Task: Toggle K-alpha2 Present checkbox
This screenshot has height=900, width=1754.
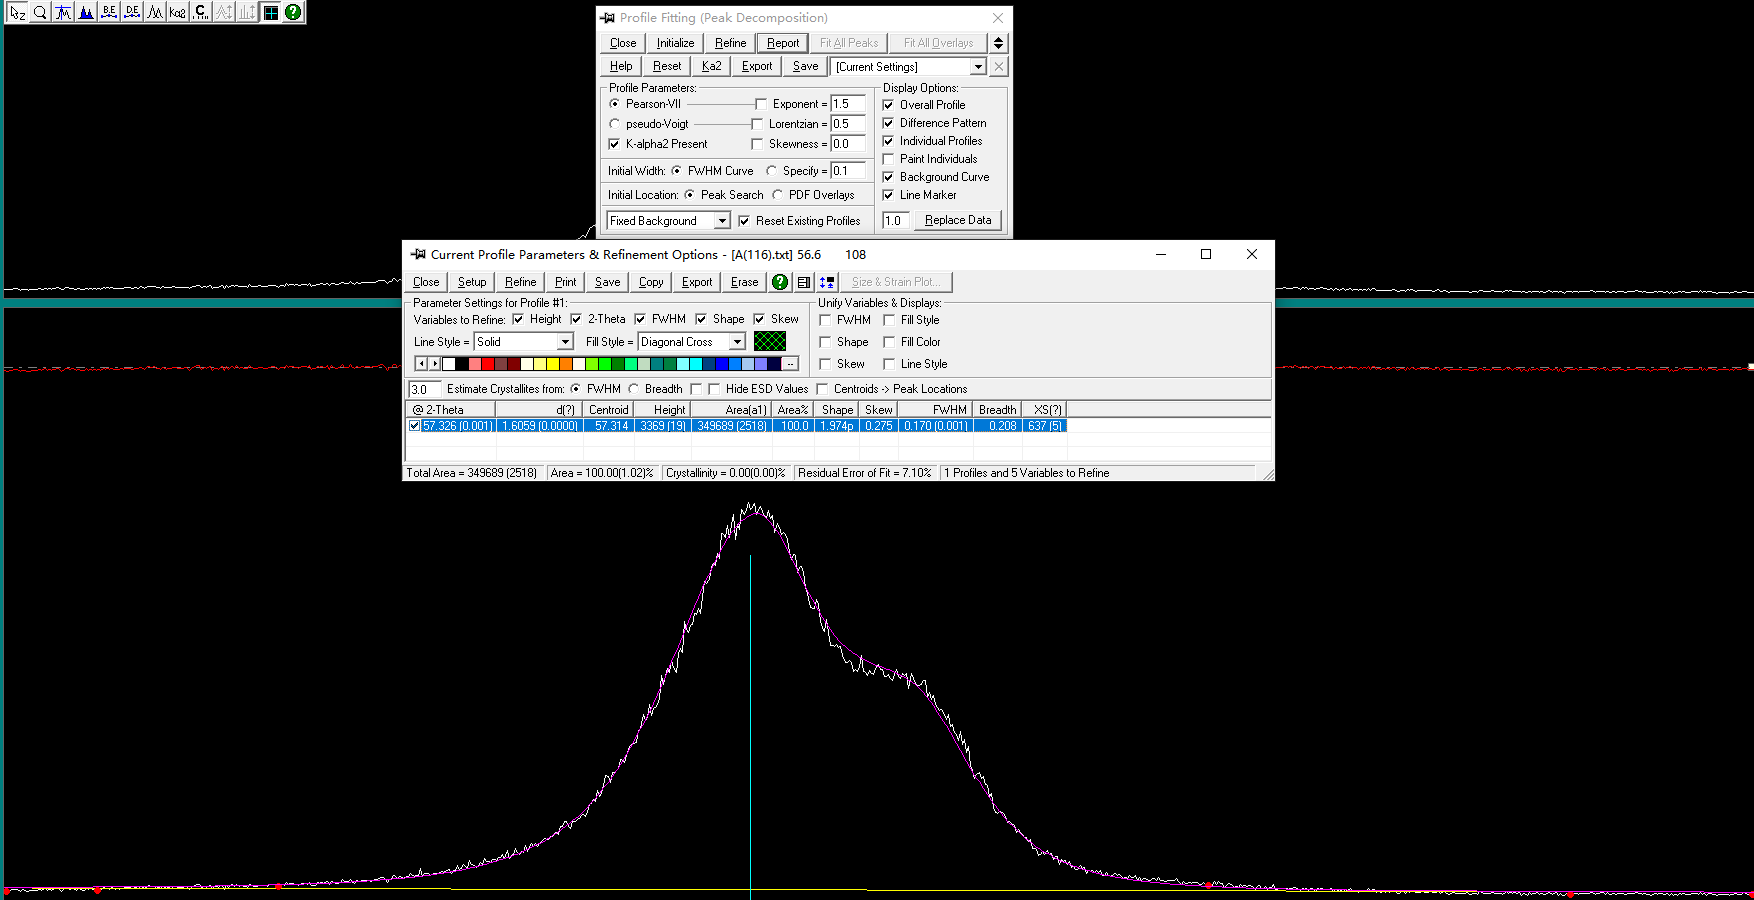Action: tap(615, 144)
